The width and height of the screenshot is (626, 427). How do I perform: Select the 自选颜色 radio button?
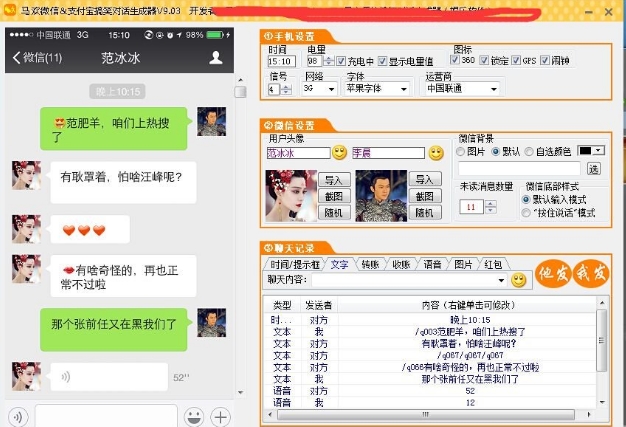[x=529, y=152]
